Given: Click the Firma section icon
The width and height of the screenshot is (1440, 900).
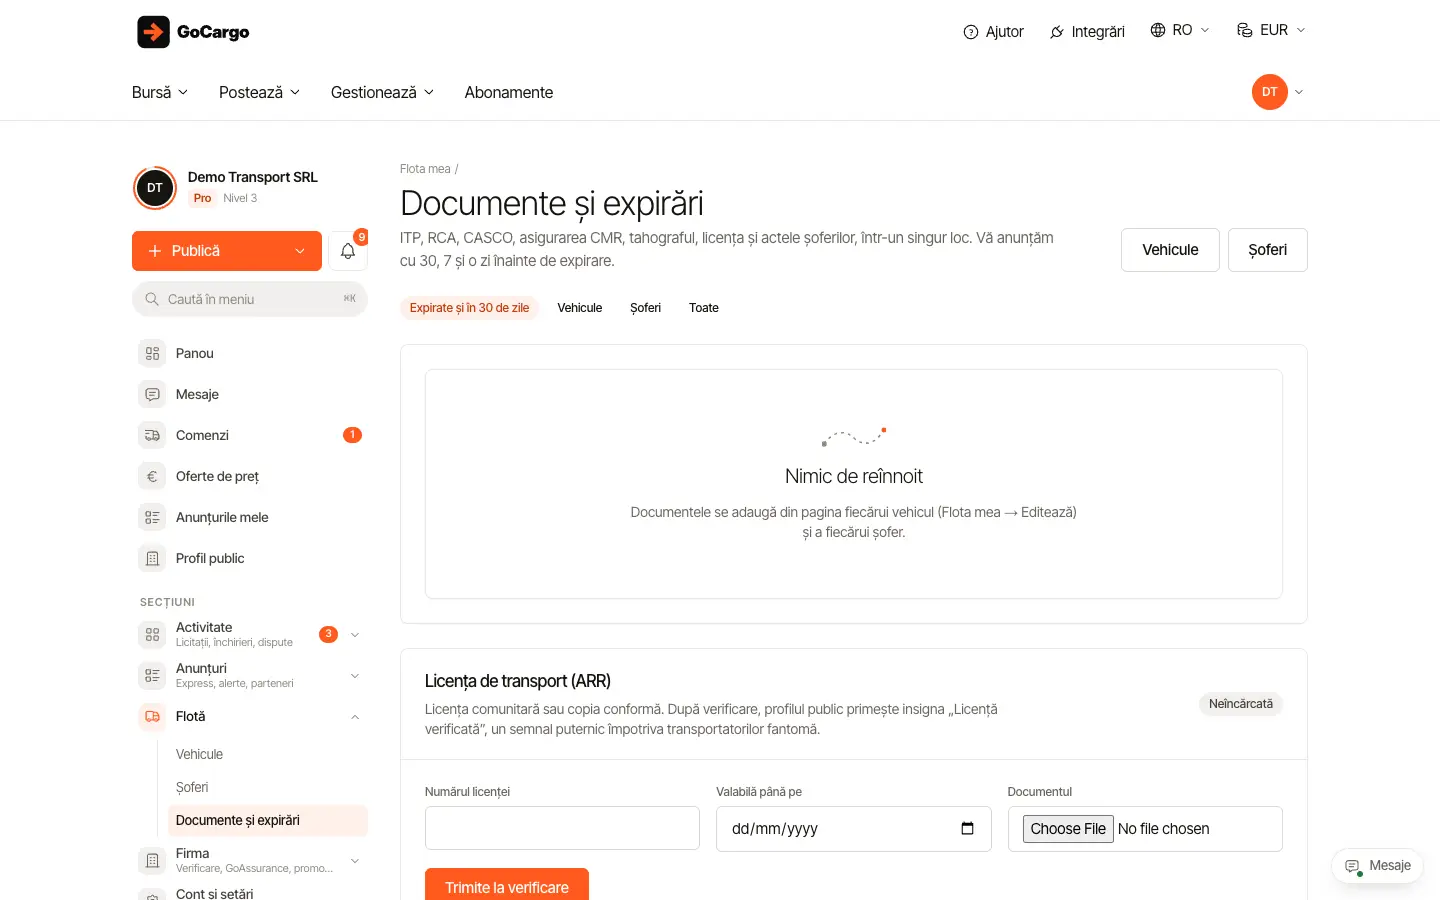Looking at the screenshot, I should pyautogui.click(x=152, y=860).
